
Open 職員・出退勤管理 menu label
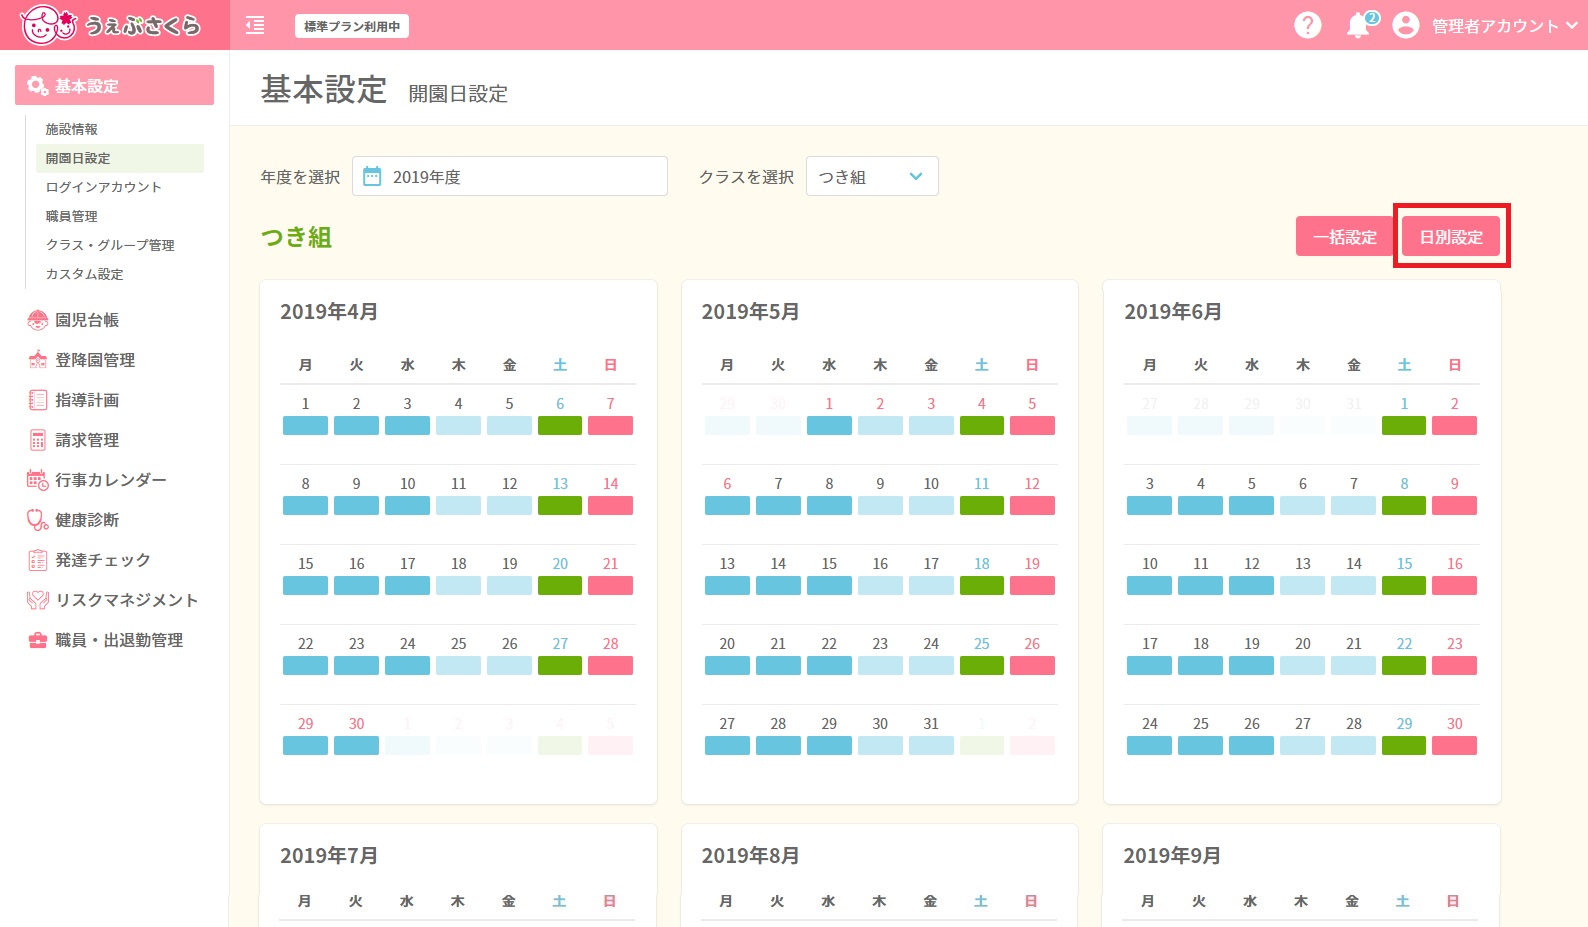pos(119,640)
